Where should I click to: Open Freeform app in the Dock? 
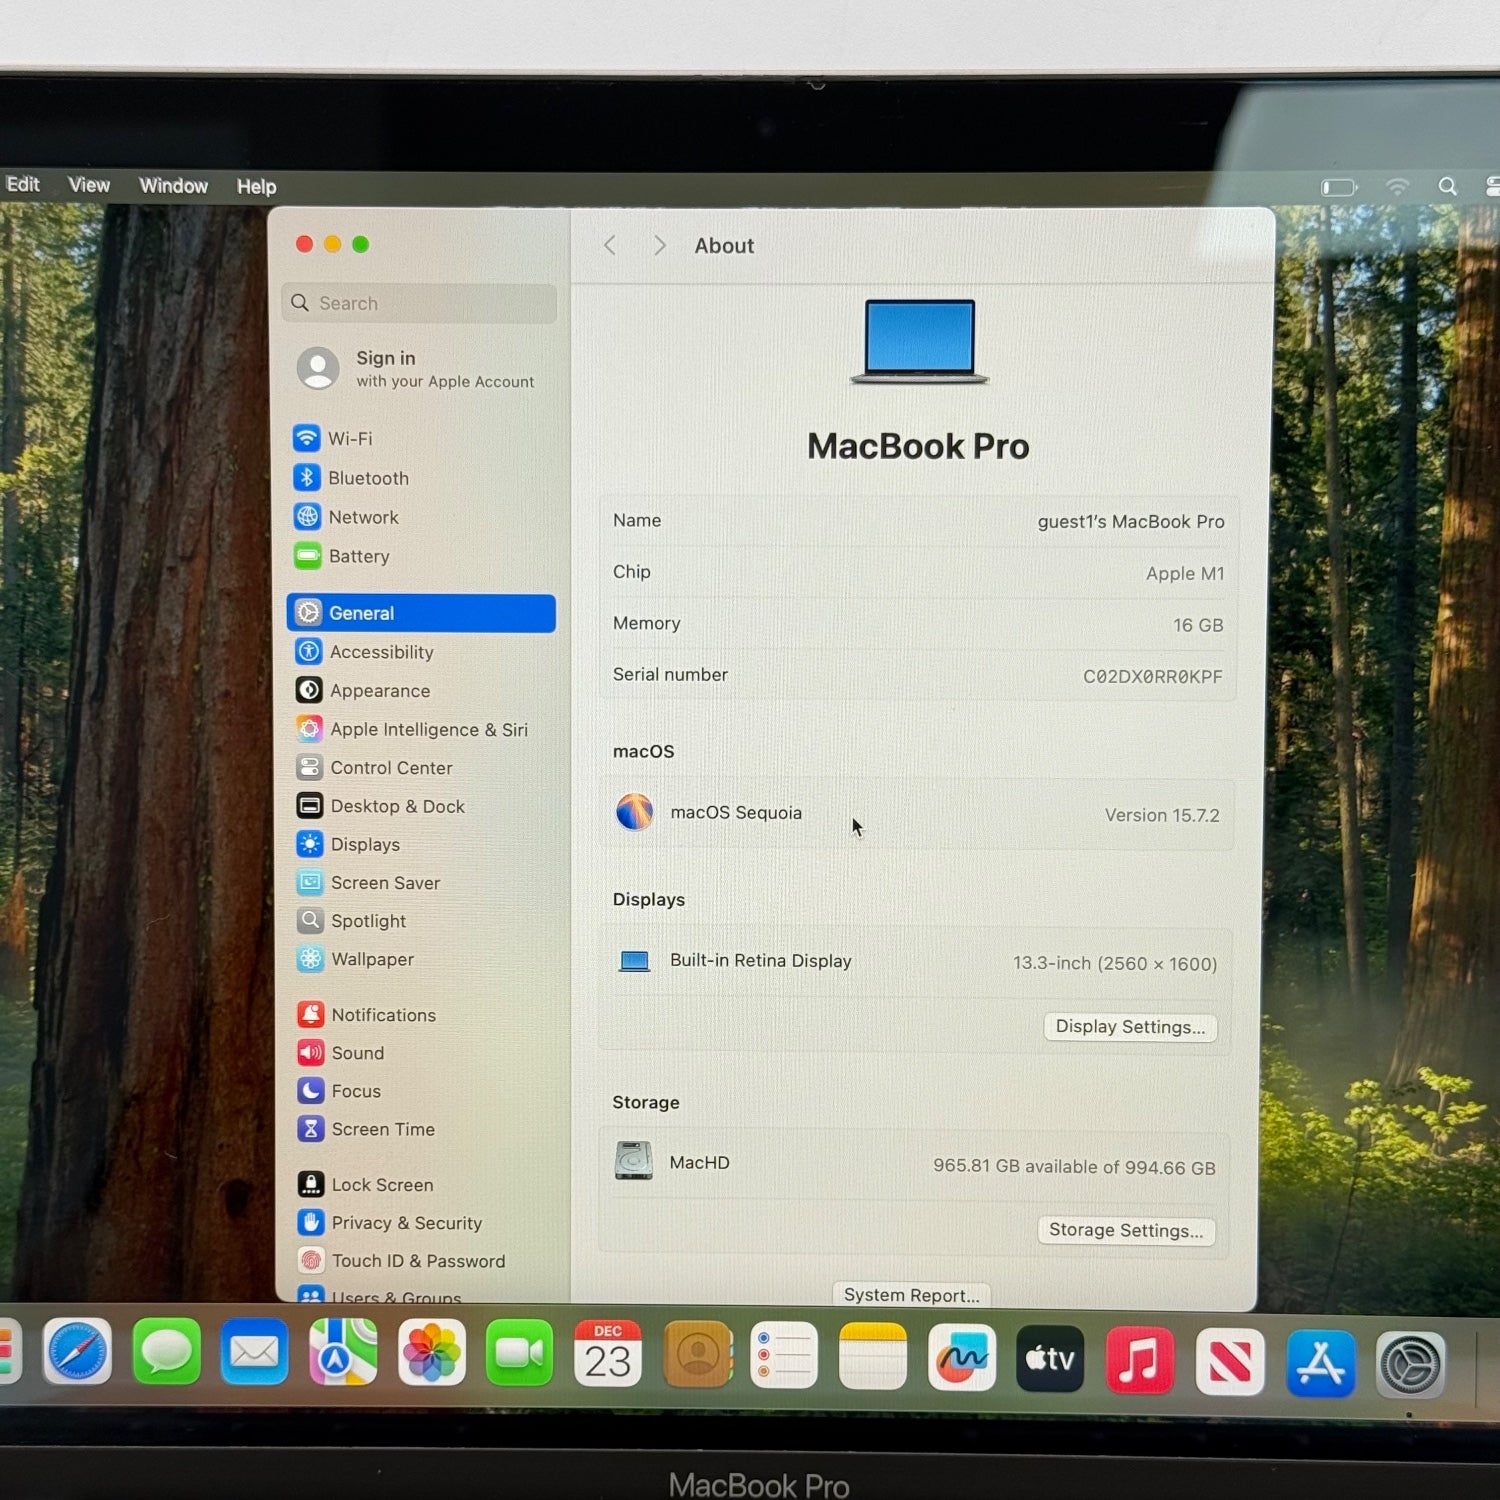961,1358
